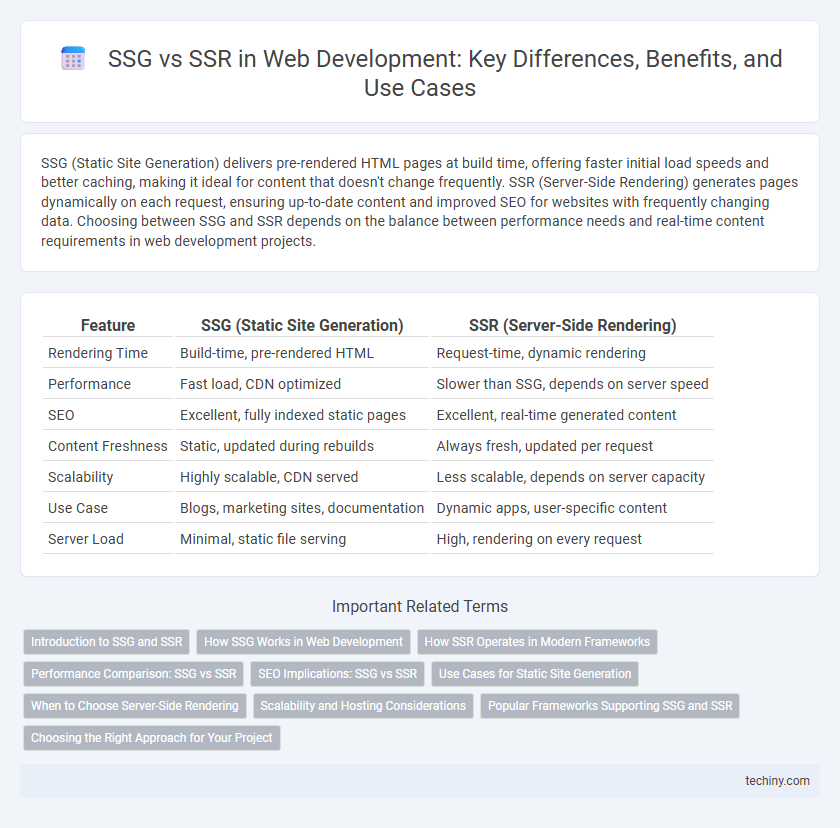Click 'High, rendering on every request' cell
The image size is (840, 828).
click(539, 539)
